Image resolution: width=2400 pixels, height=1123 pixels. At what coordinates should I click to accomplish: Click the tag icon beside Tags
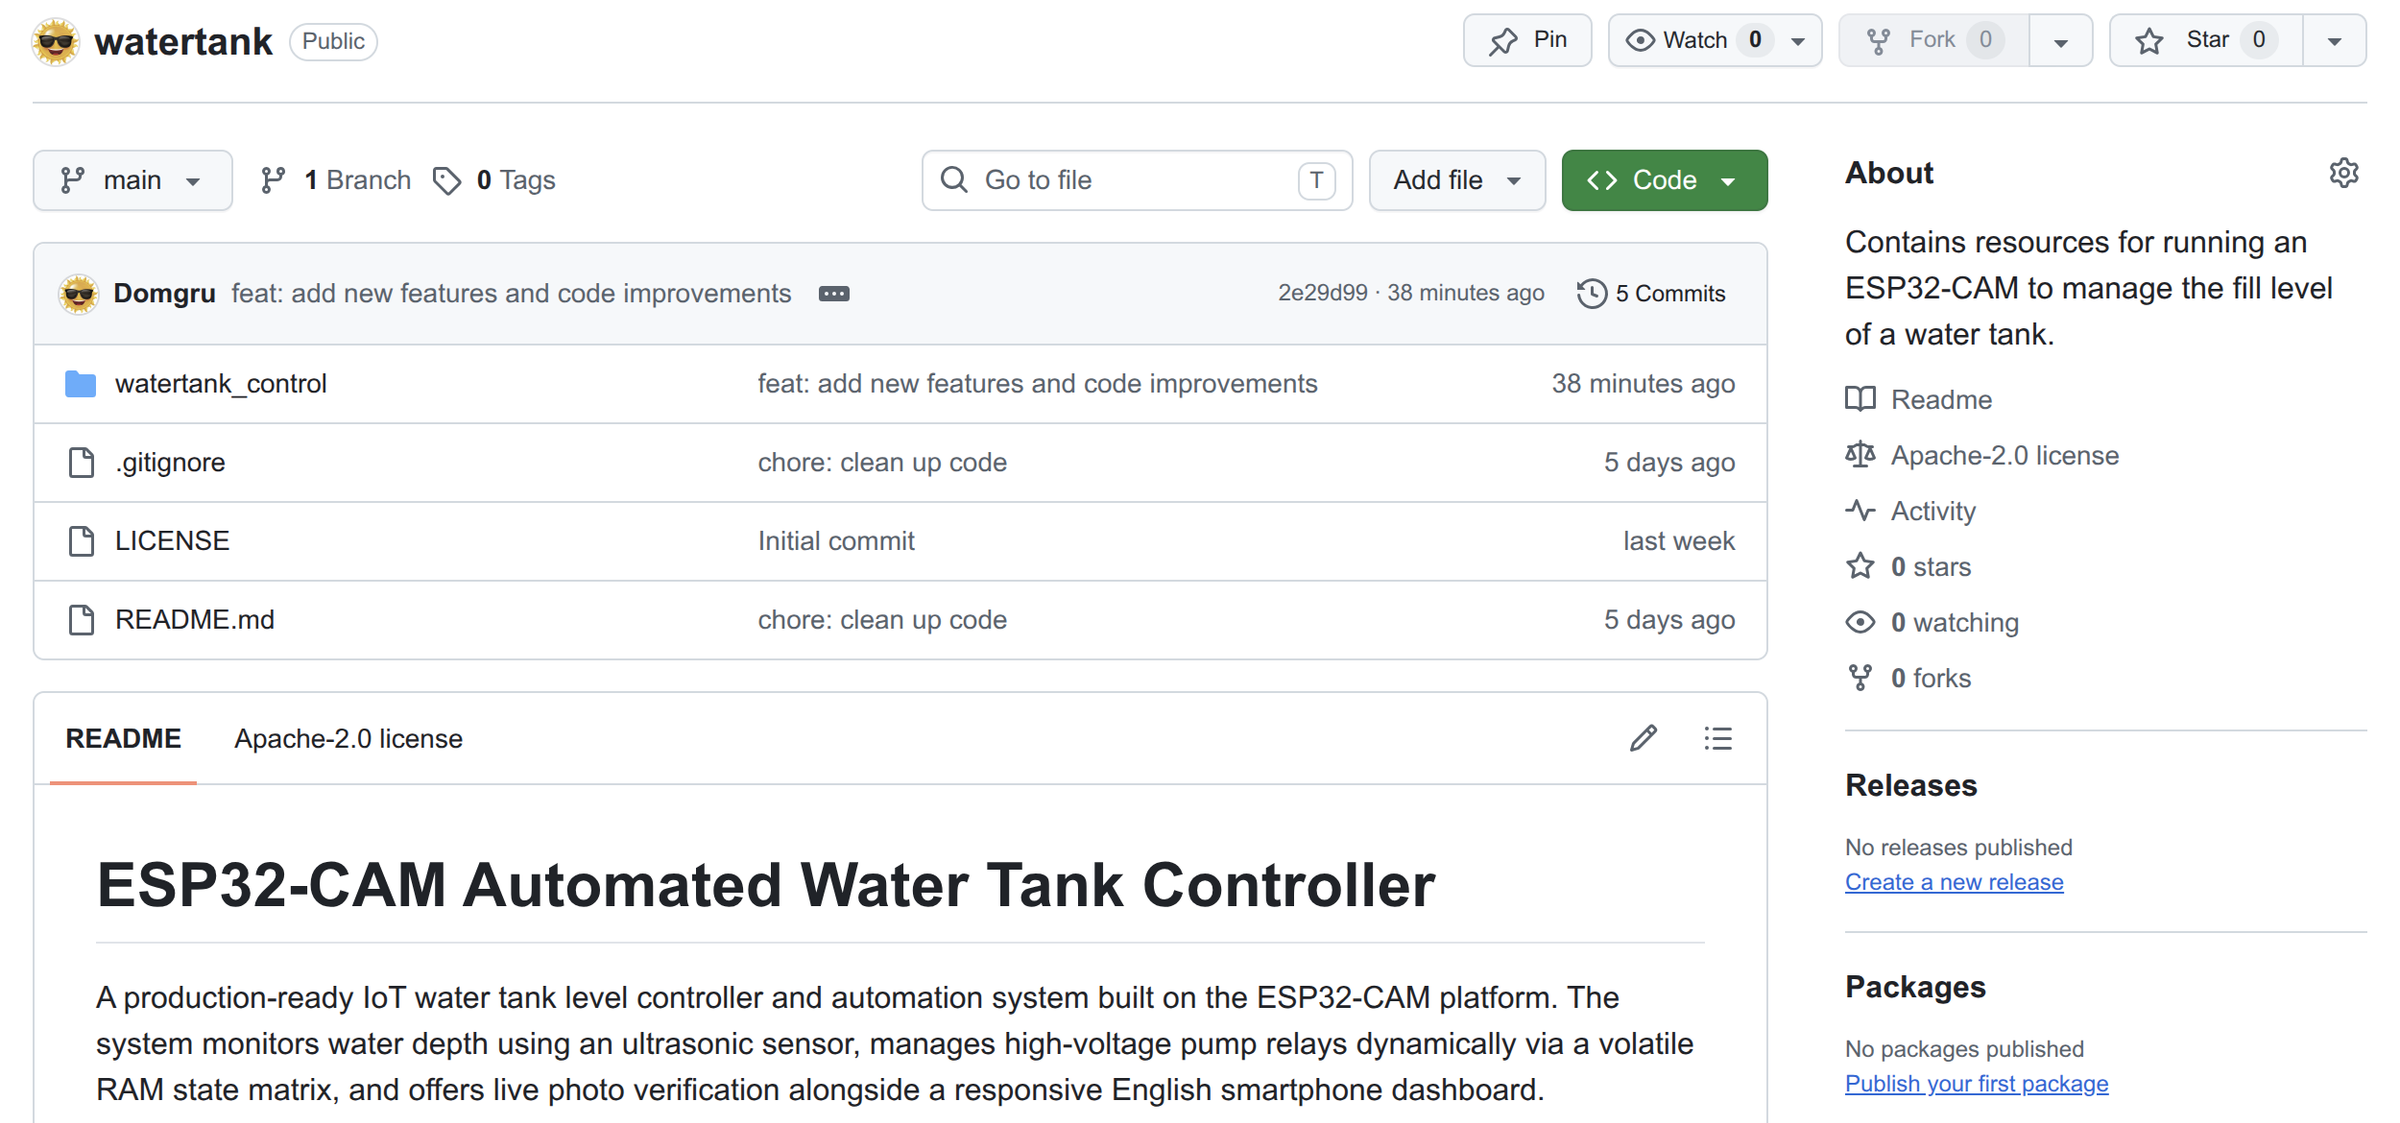[447, 180]
